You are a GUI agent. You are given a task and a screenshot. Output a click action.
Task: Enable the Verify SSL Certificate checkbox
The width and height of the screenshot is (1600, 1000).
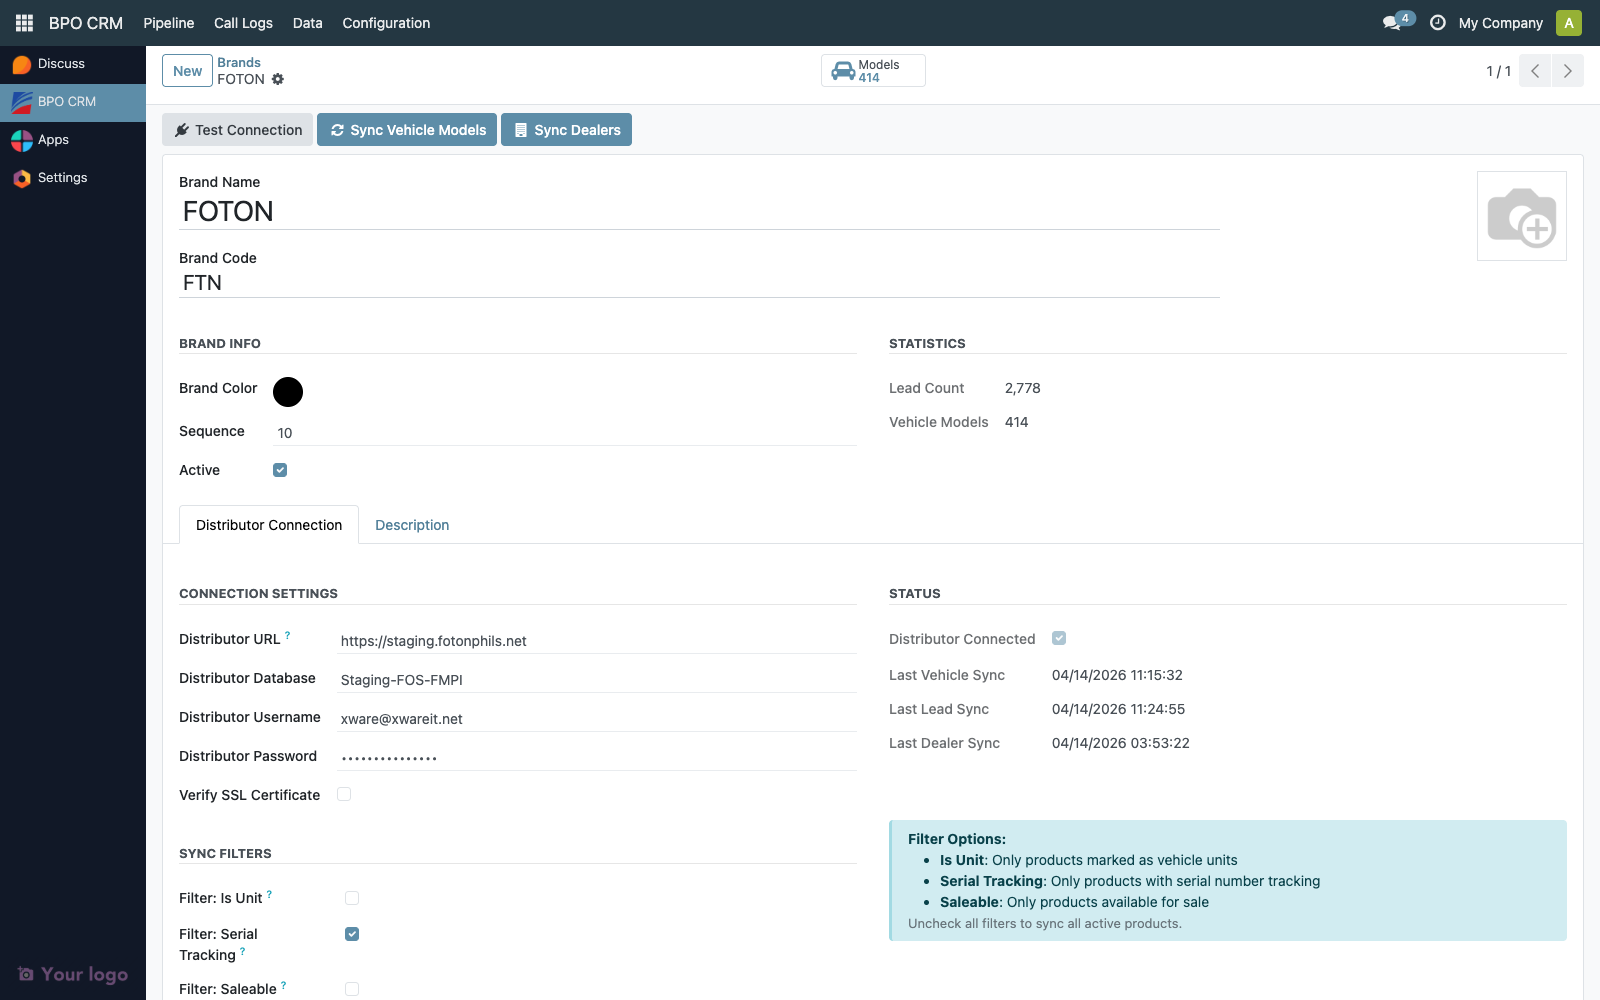coord(344,793)
